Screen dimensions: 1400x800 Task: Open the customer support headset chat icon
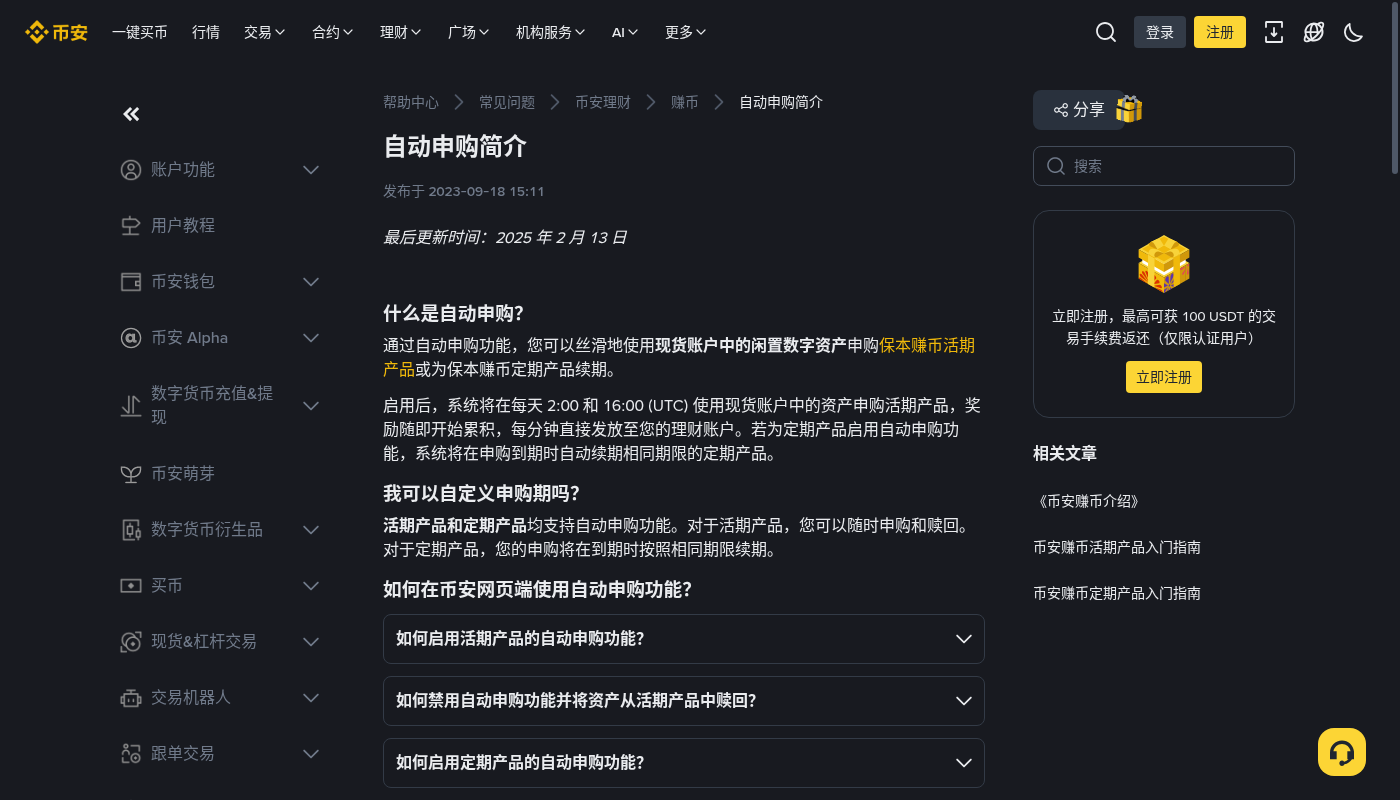[x=1342, y=752]
